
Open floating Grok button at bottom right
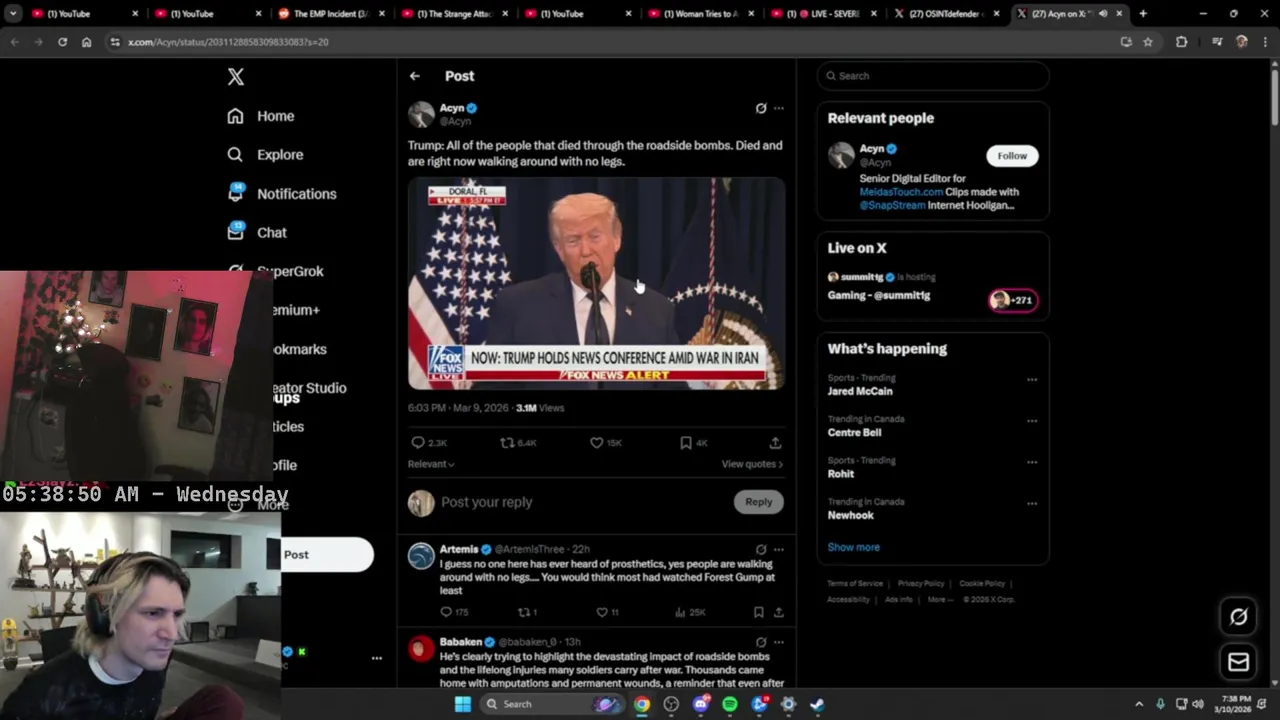(1238, 617)
